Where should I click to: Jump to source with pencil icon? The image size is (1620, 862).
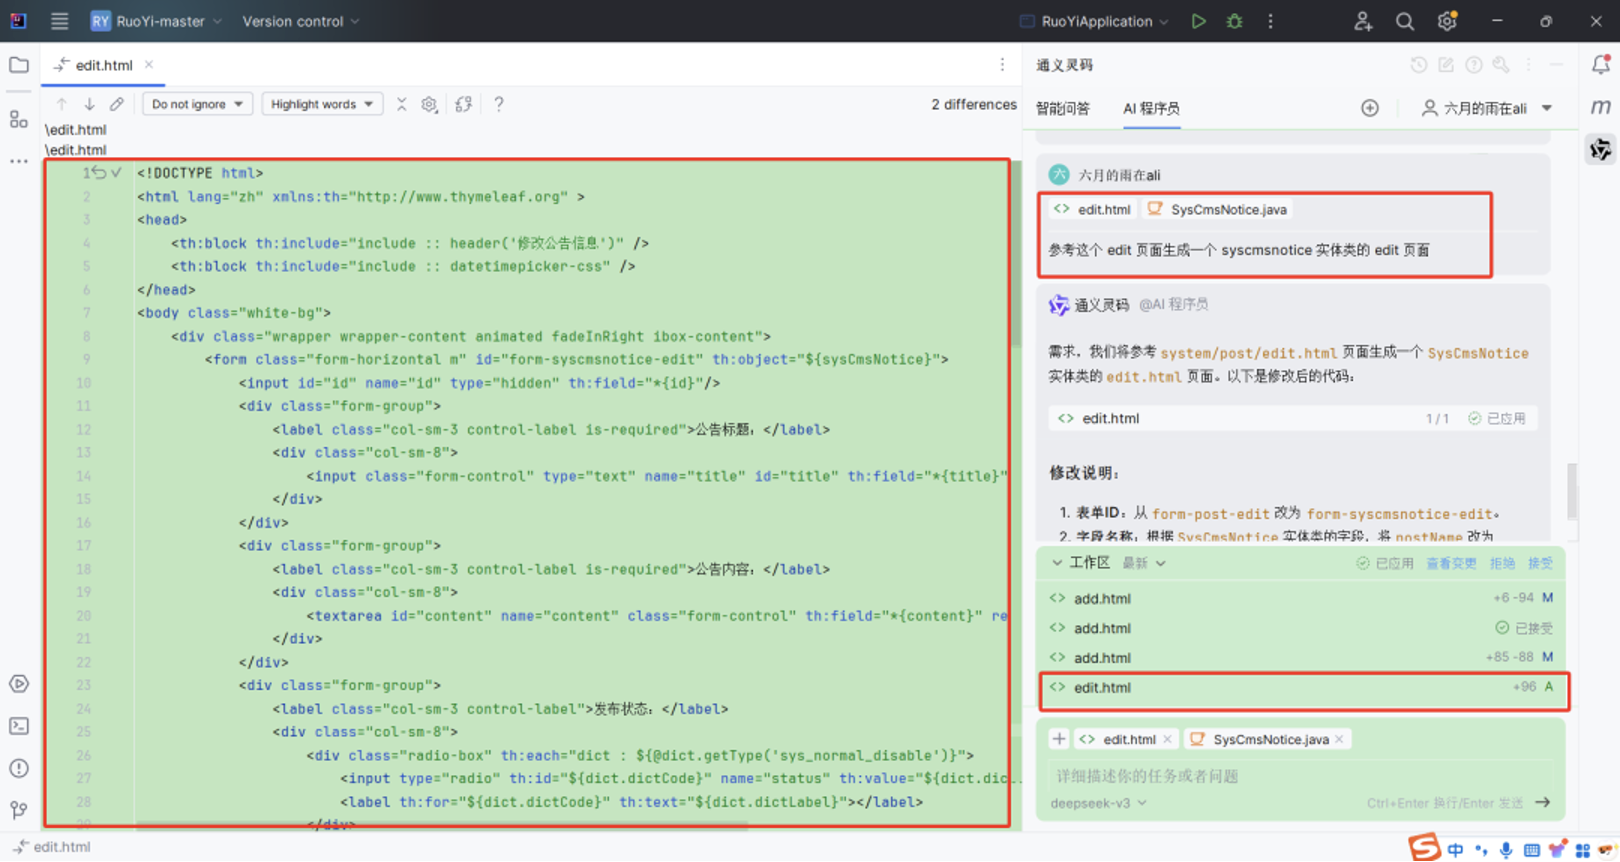point(117,104)
